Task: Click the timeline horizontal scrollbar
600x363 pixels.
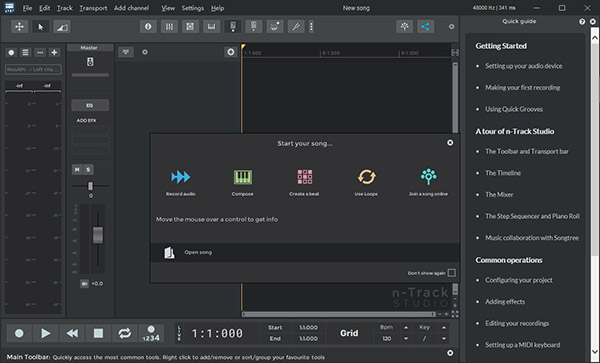Action: pyautogui.click(x=339, y=314)
